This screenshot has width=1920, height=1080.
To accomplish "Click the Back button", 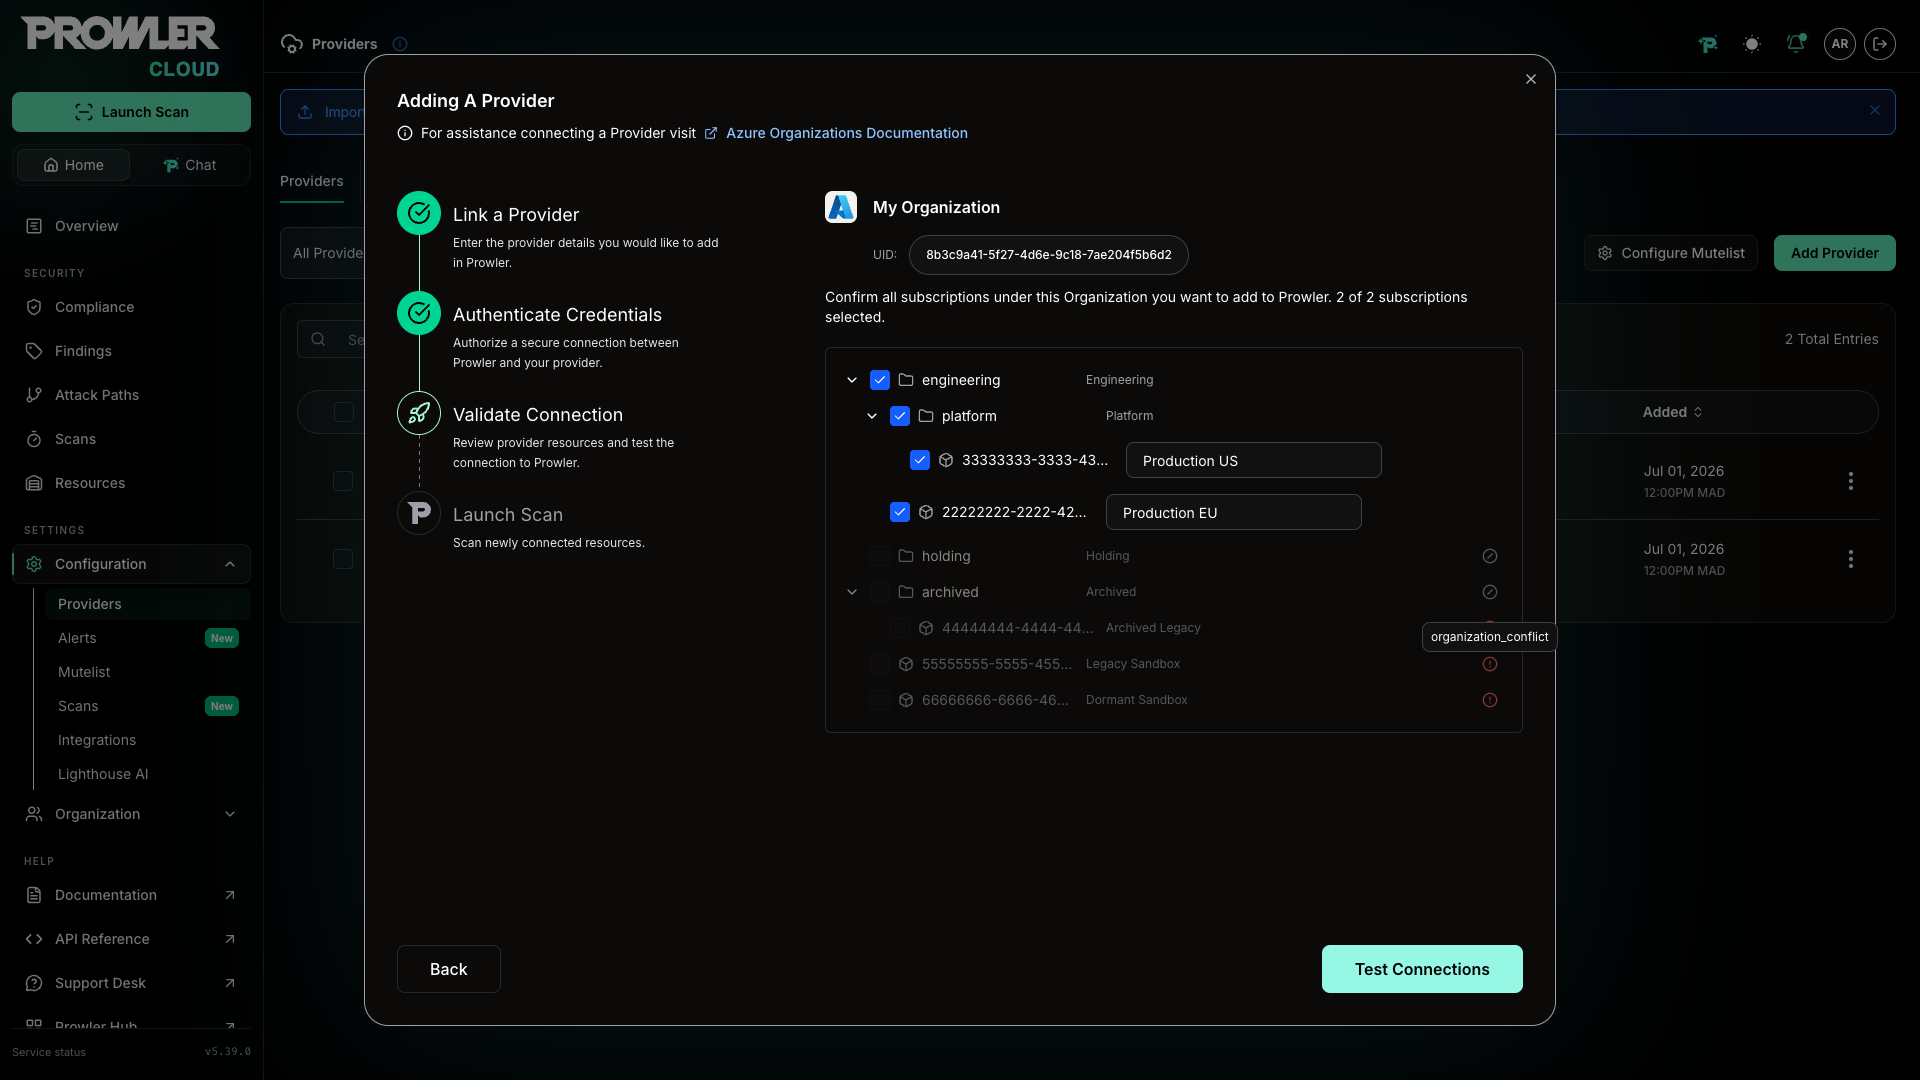I will tap(448, 969).
